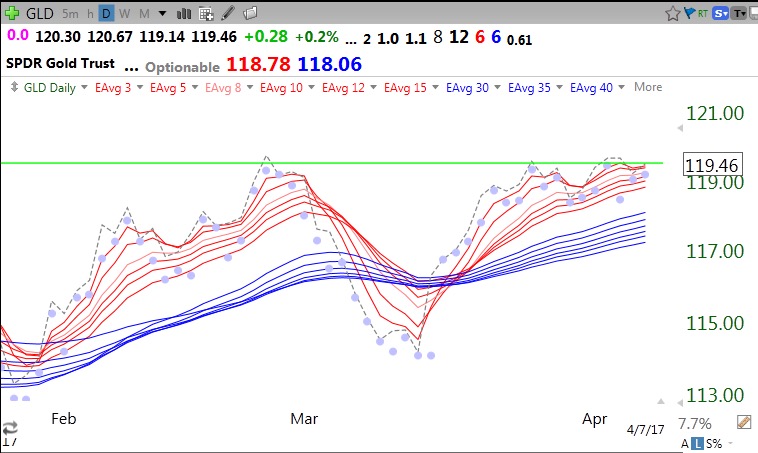This screenshot has height=453, width=758.
Task: Click the EAvg 40 indicator label
Action: 591,88
